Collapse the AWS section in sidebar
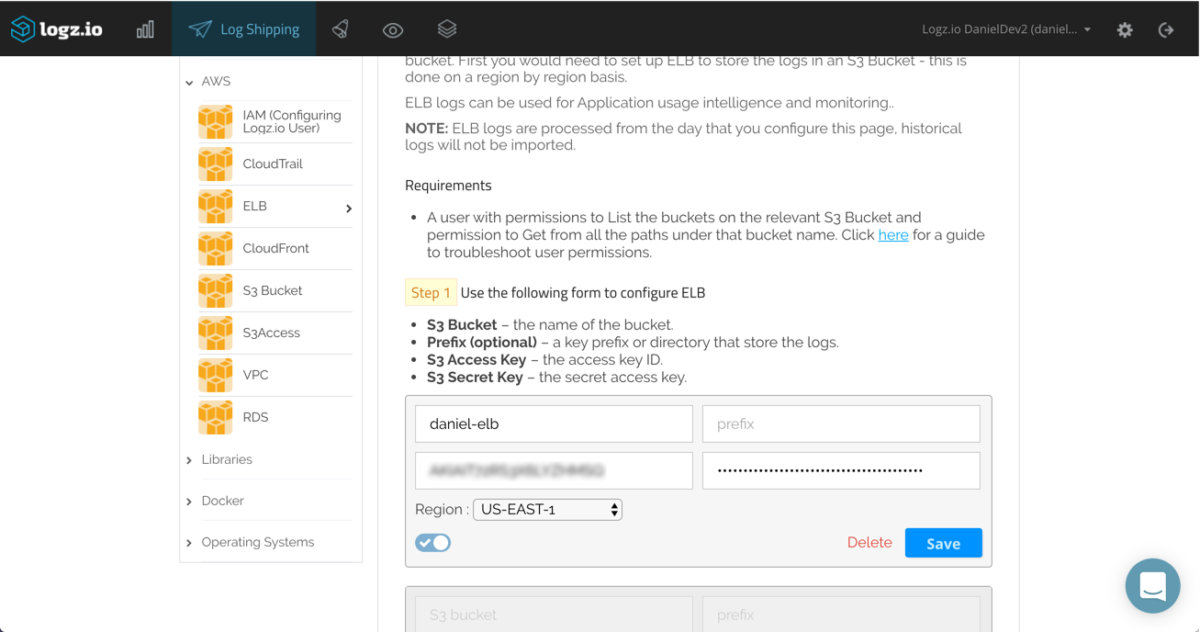1200x632 pixels. click(x=187, y=81)
